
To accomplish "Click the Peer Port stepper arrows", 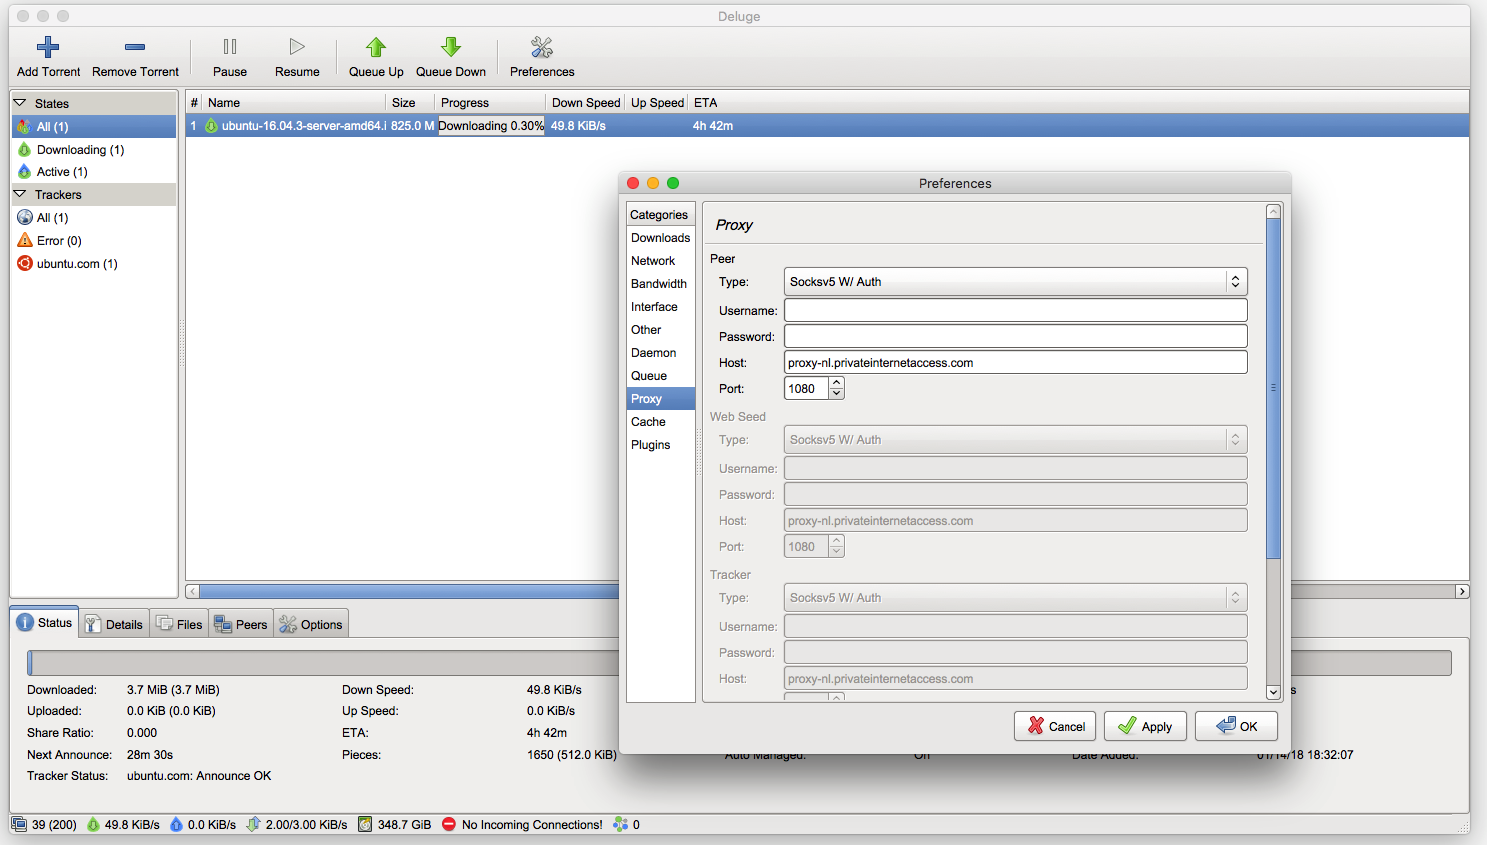I will [837, 388].
